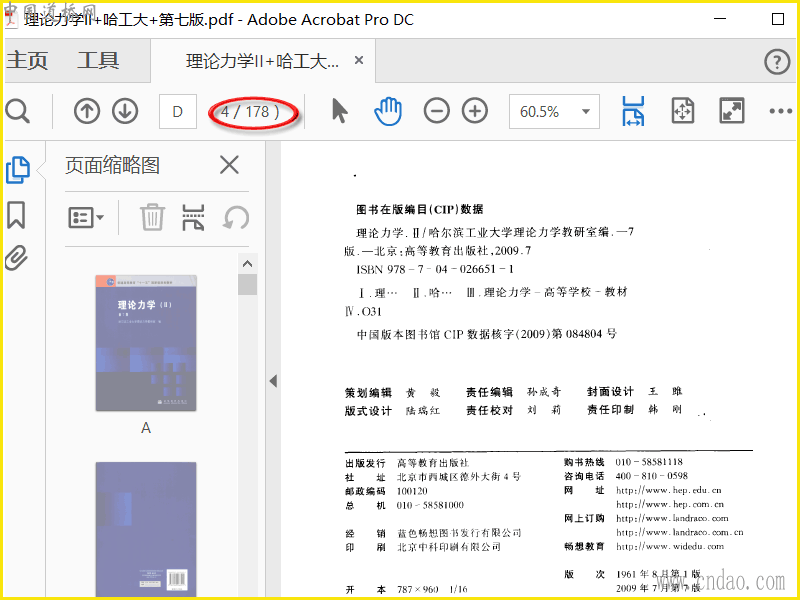
Task: Click the phone number 010-58581118
Action: [649, 462]
